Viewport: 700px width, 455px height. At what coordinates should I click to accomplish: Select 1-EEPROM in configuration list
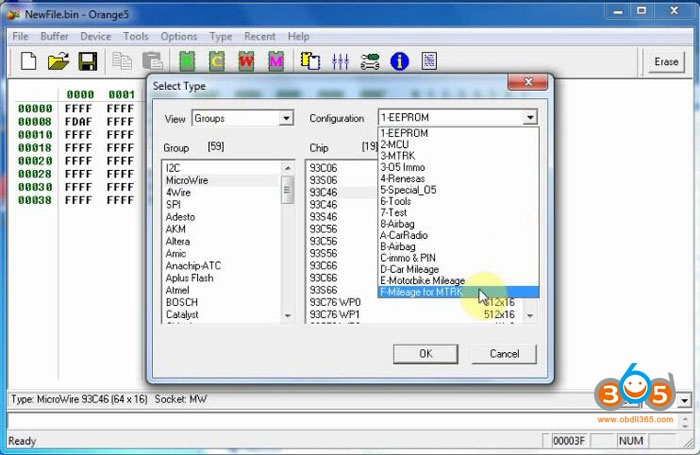coord(458,133)
